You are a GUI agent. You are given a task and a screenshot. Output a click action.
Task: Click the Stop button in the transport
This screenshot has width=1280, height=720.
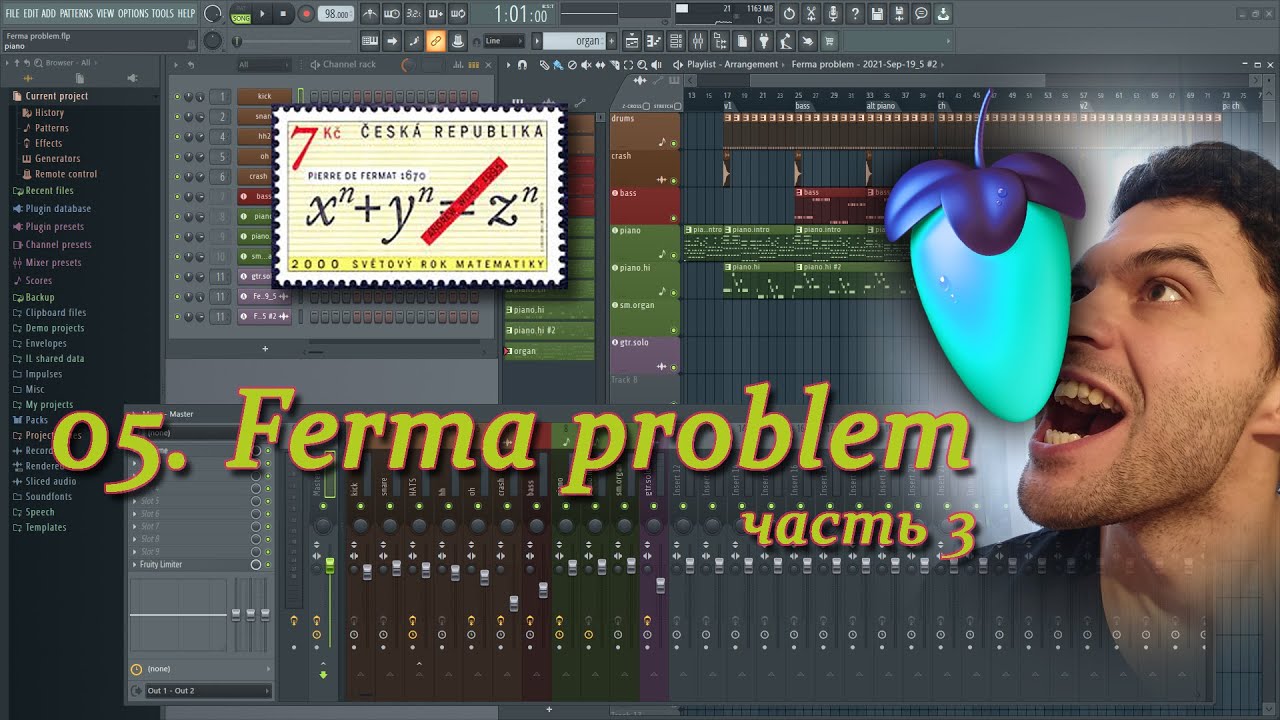pos(284,14)
